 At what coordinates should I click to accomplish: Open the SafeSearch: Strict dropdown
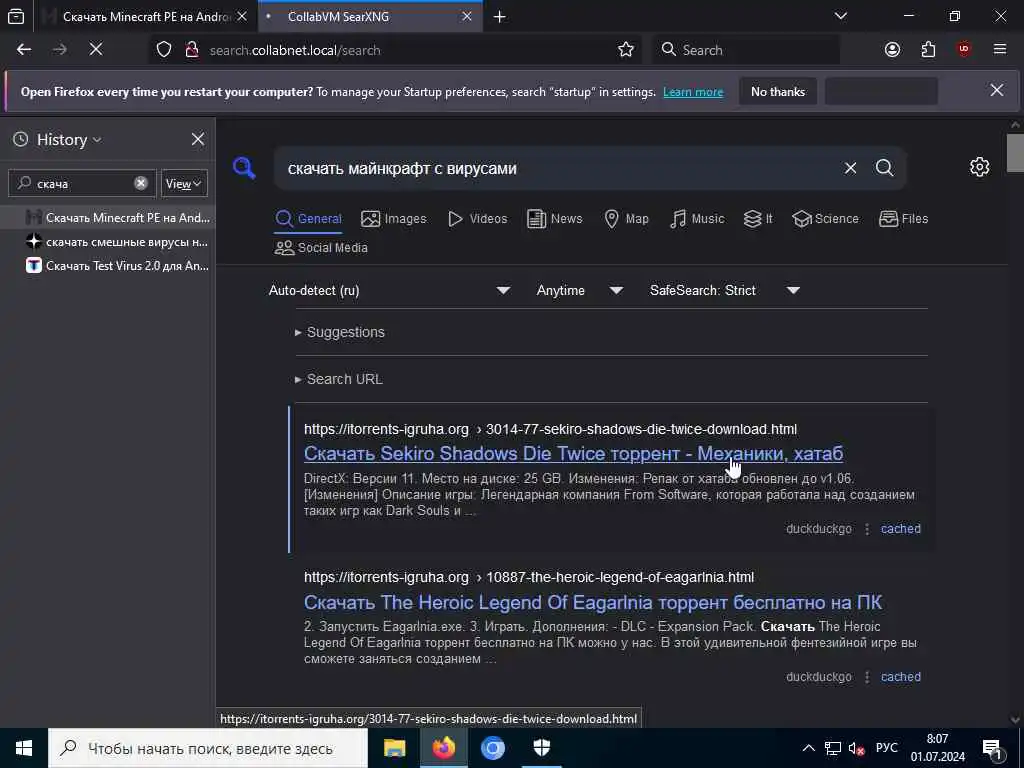point(725,290)
